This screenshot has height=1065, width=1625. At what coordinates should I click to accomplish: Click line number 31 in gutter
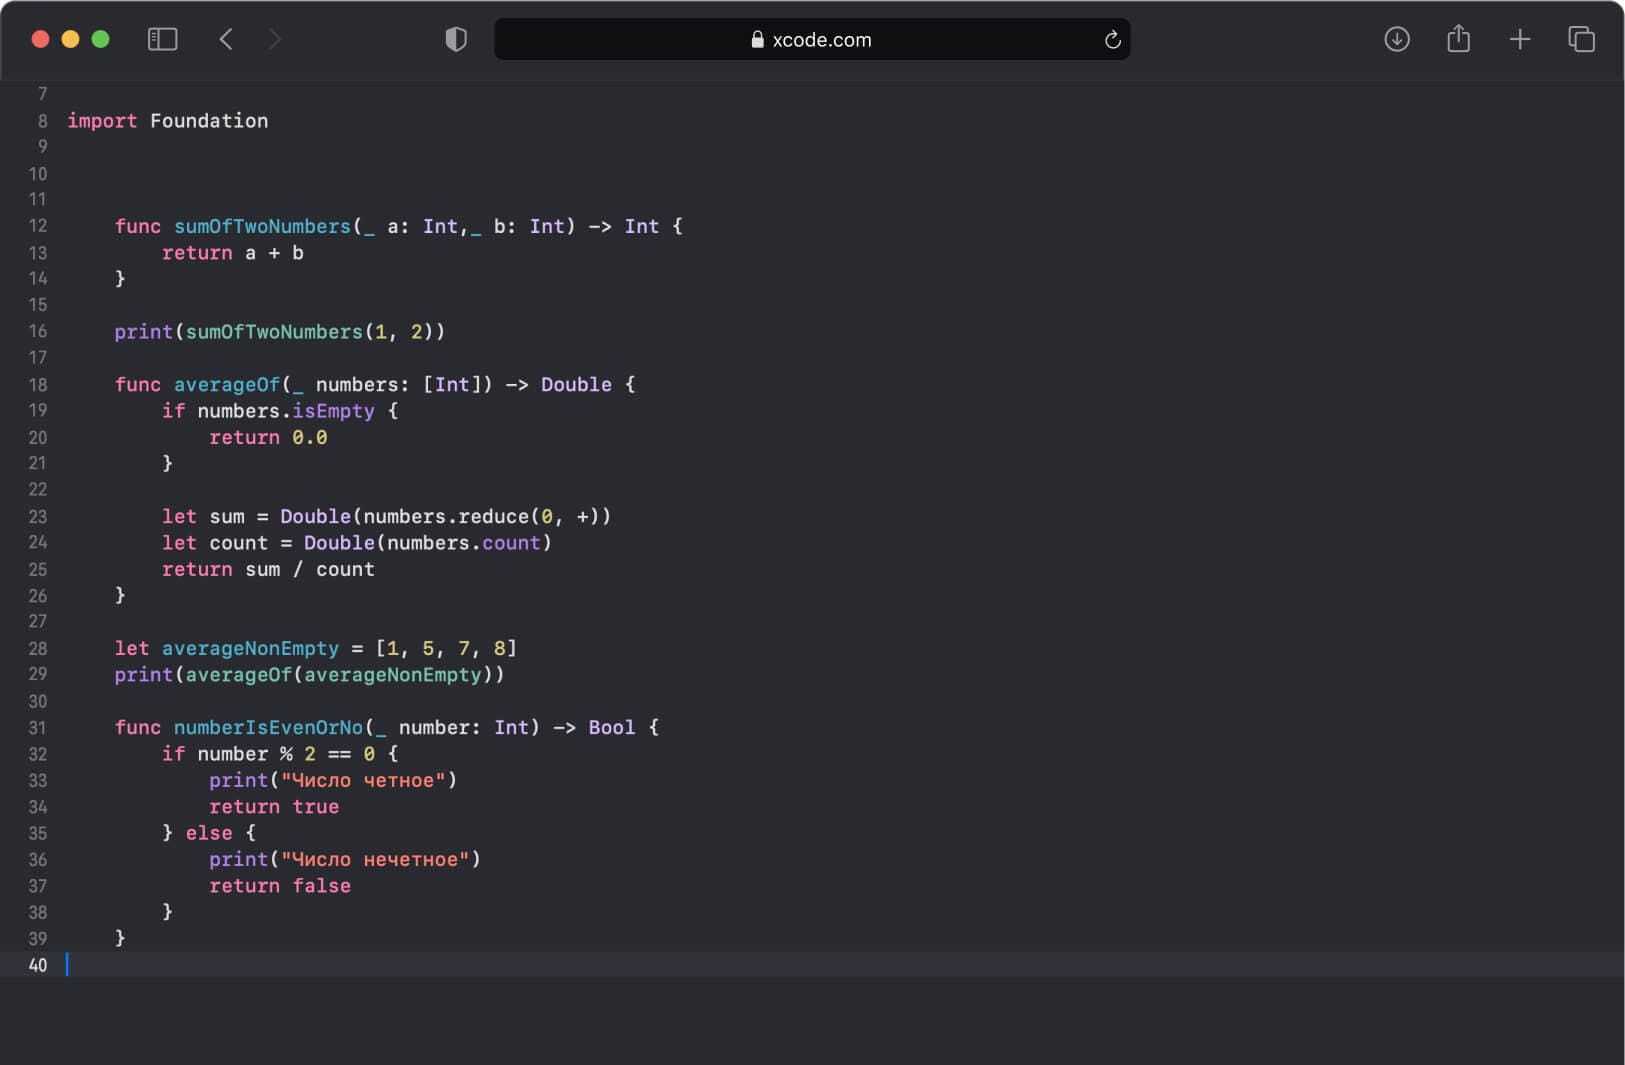tap(38, 728)
